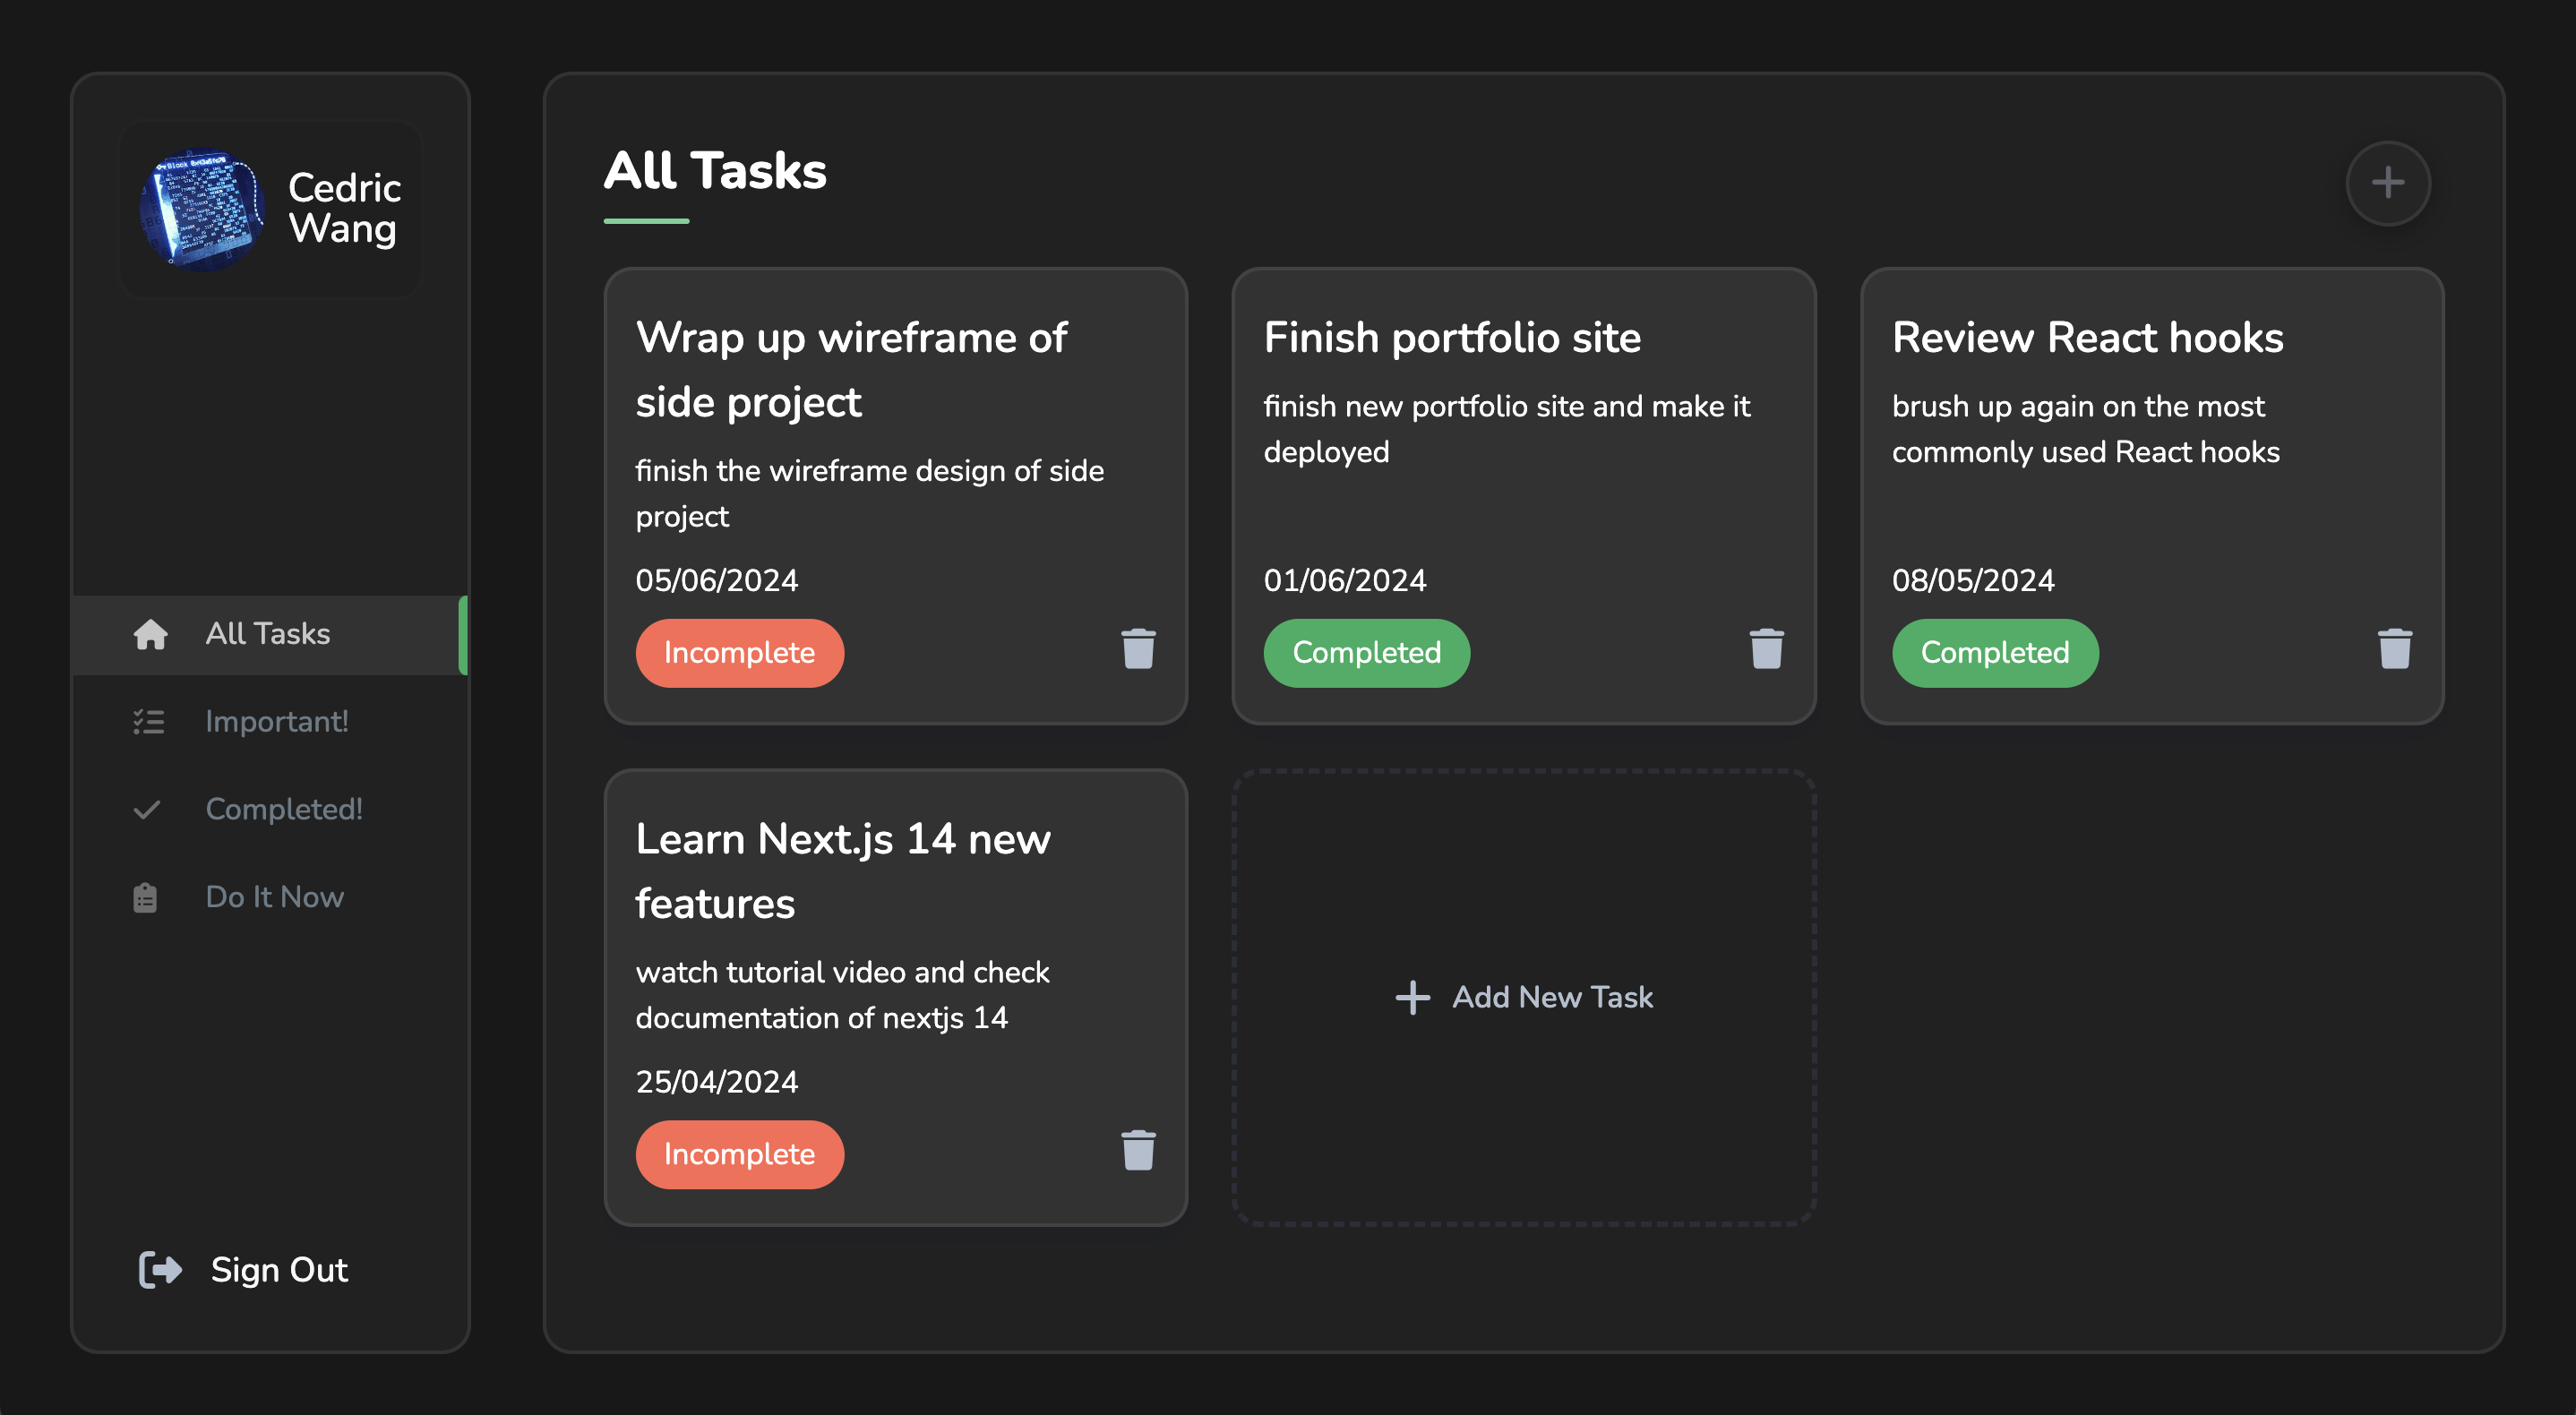Delete the Wrap up wireframe task

pos(1138,649)
